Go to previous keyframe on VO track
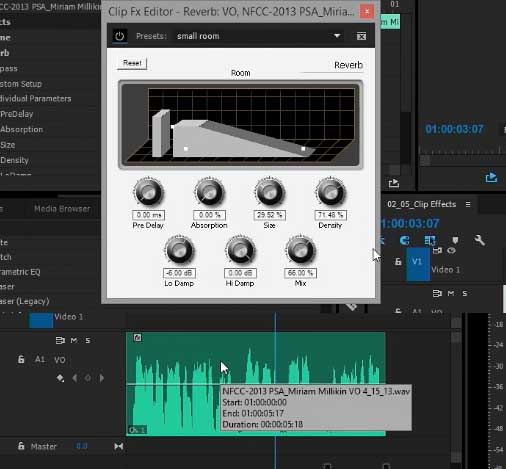Viewport: 506px width, 469px height. pyautogui.click(x=75, y=378)
